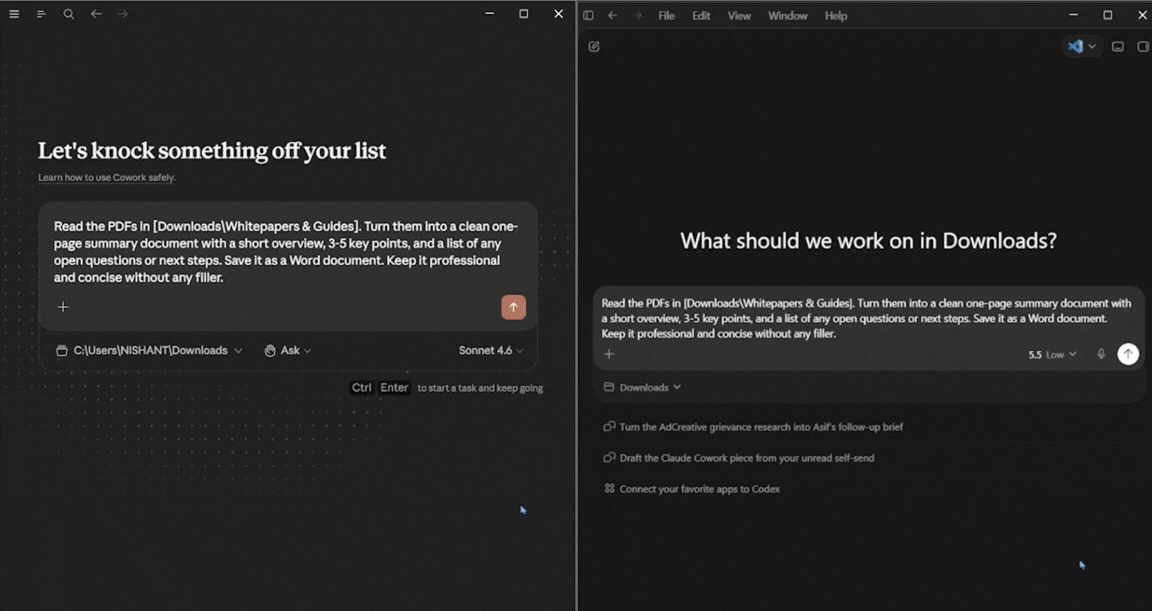1152x611 pixels.
Task: Go back in the Codex window
Action: [612, 15]
